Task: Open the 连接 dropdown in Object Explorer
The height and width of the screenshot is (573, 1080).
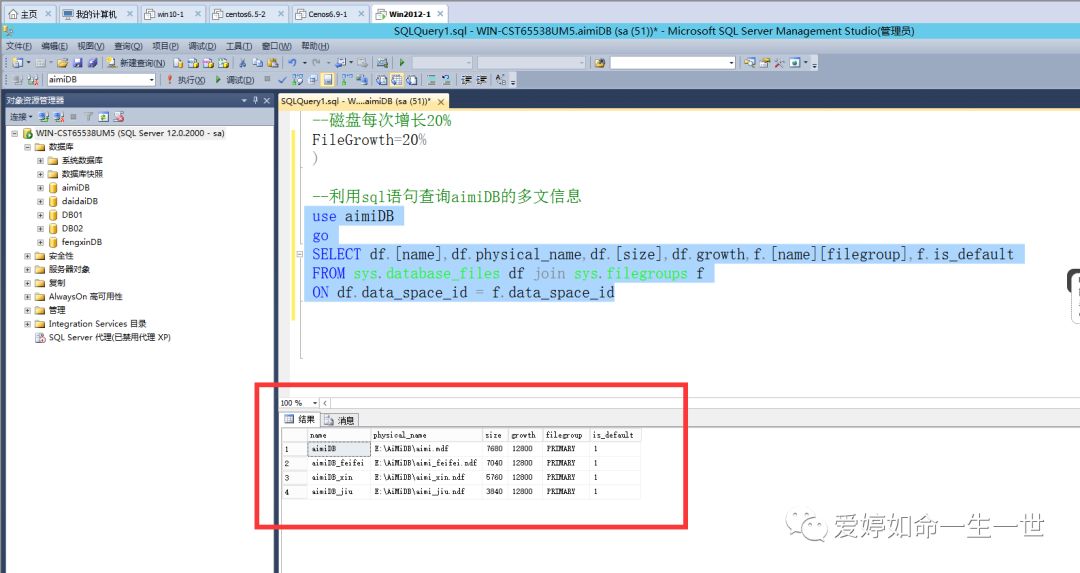Action: 21,117
